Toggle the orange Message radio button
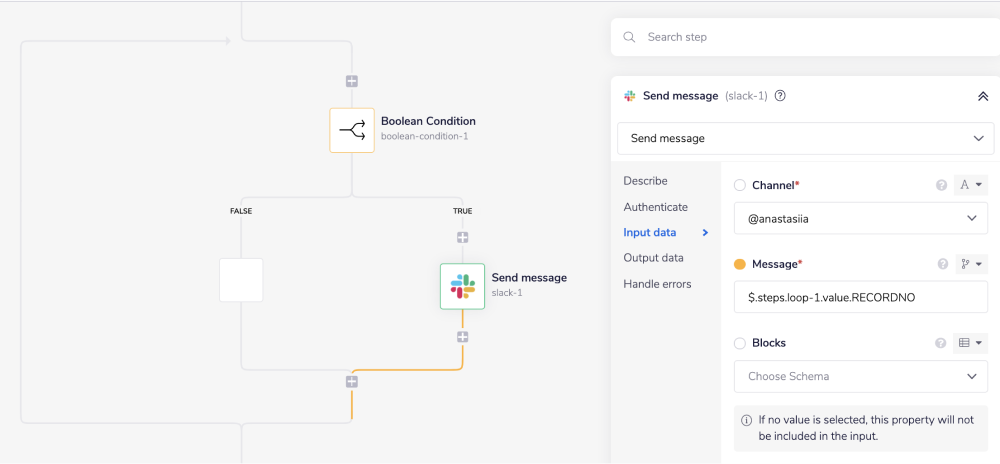The height and width of the screenshot is (464, 1000). pyautogui.click(x=740, y=264)
